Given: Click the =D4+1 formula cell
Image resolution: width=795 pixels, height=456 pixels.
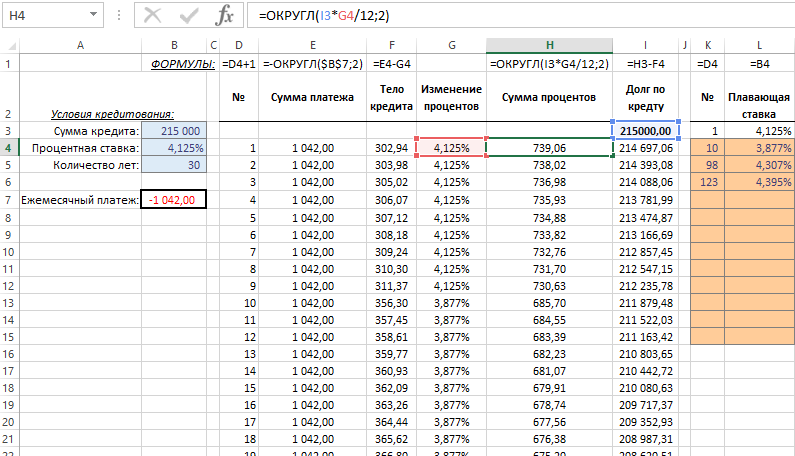Looking at the screenshot, I should [239, 64].
